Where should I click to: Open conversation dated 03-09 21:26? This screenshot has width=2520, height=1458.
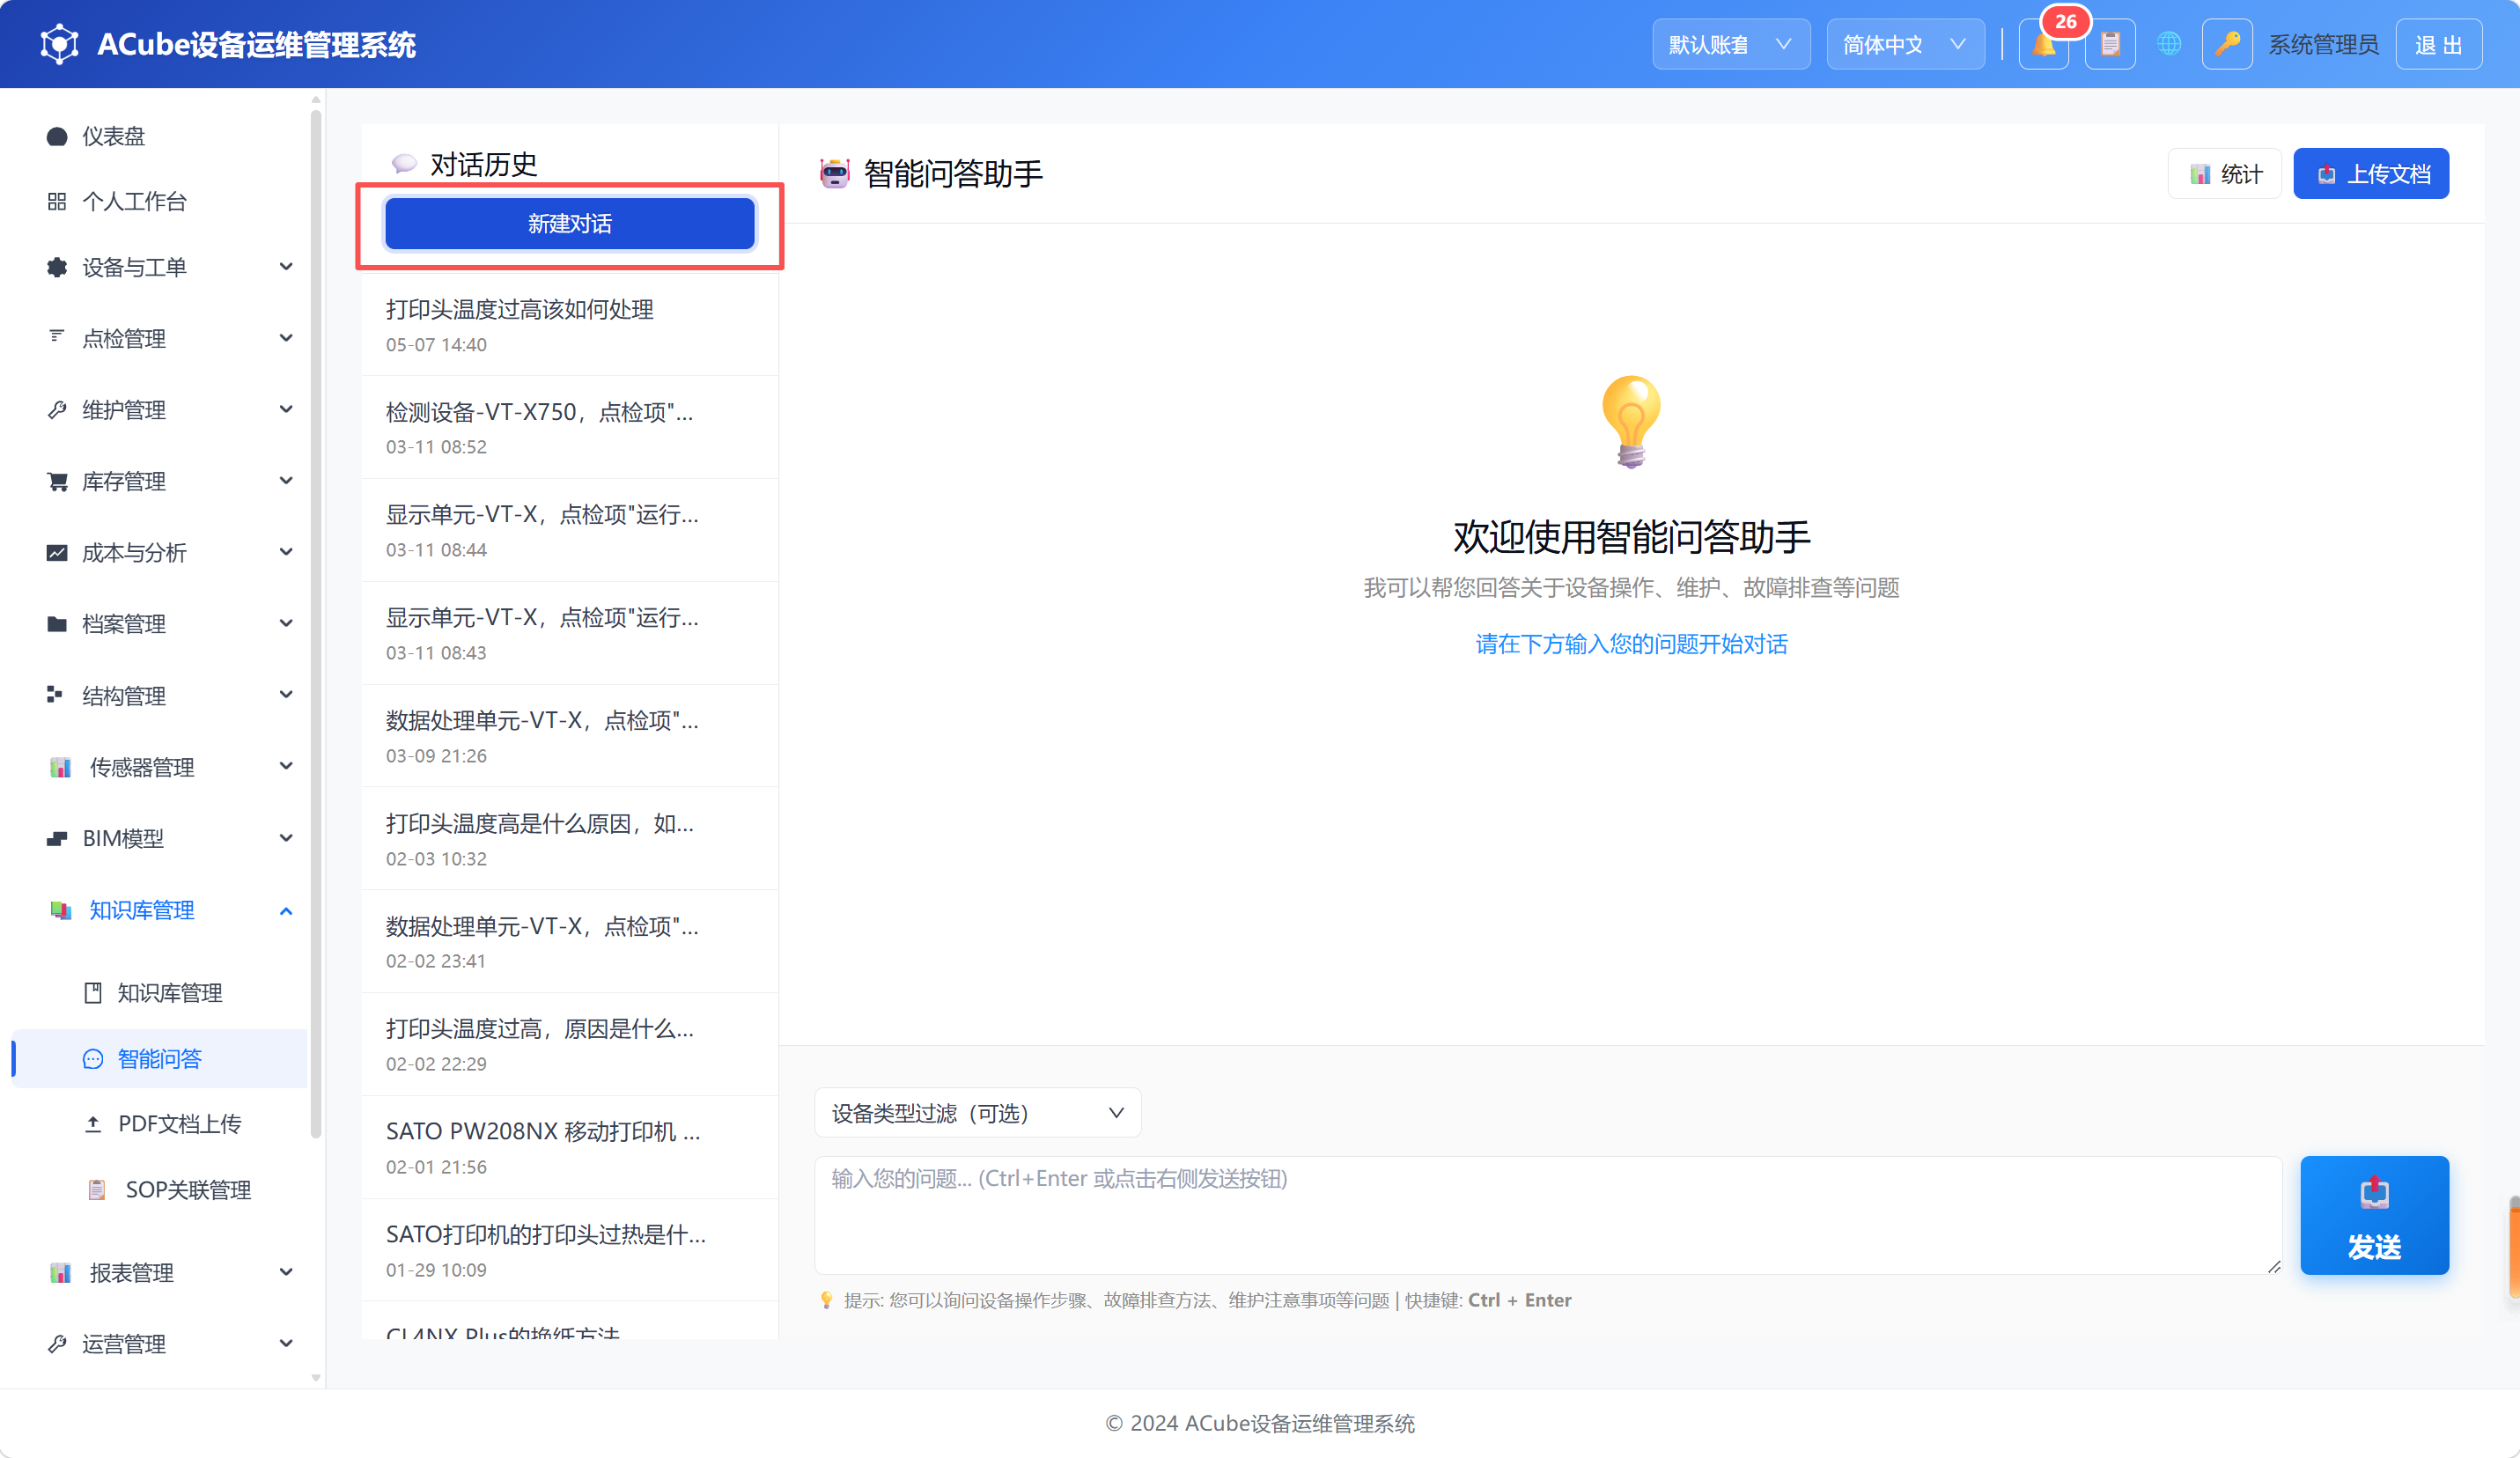pyautogui.click(x=569, y=737)
